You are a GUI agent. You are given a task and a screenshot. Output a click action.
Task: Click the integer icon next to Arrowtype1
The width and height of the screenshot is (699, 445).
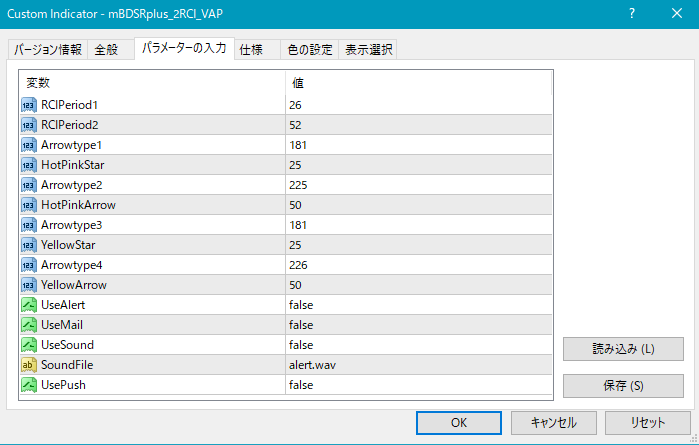pyautogui.click(x=28, y=145)
